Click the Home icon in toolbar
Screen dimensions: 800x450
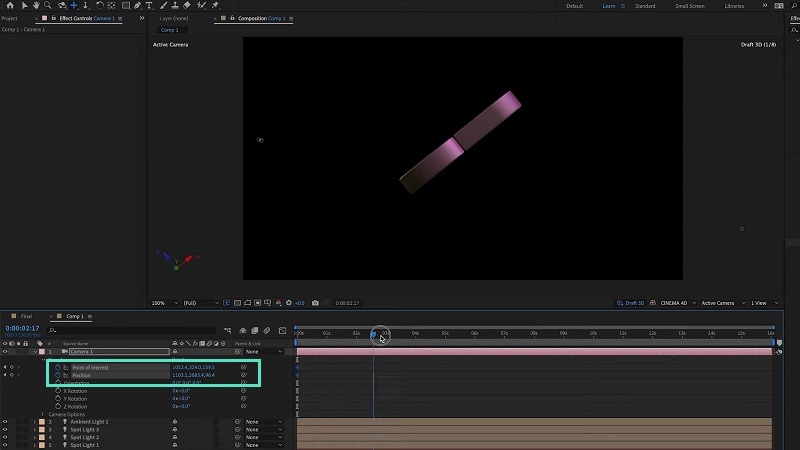pos(9,6)
